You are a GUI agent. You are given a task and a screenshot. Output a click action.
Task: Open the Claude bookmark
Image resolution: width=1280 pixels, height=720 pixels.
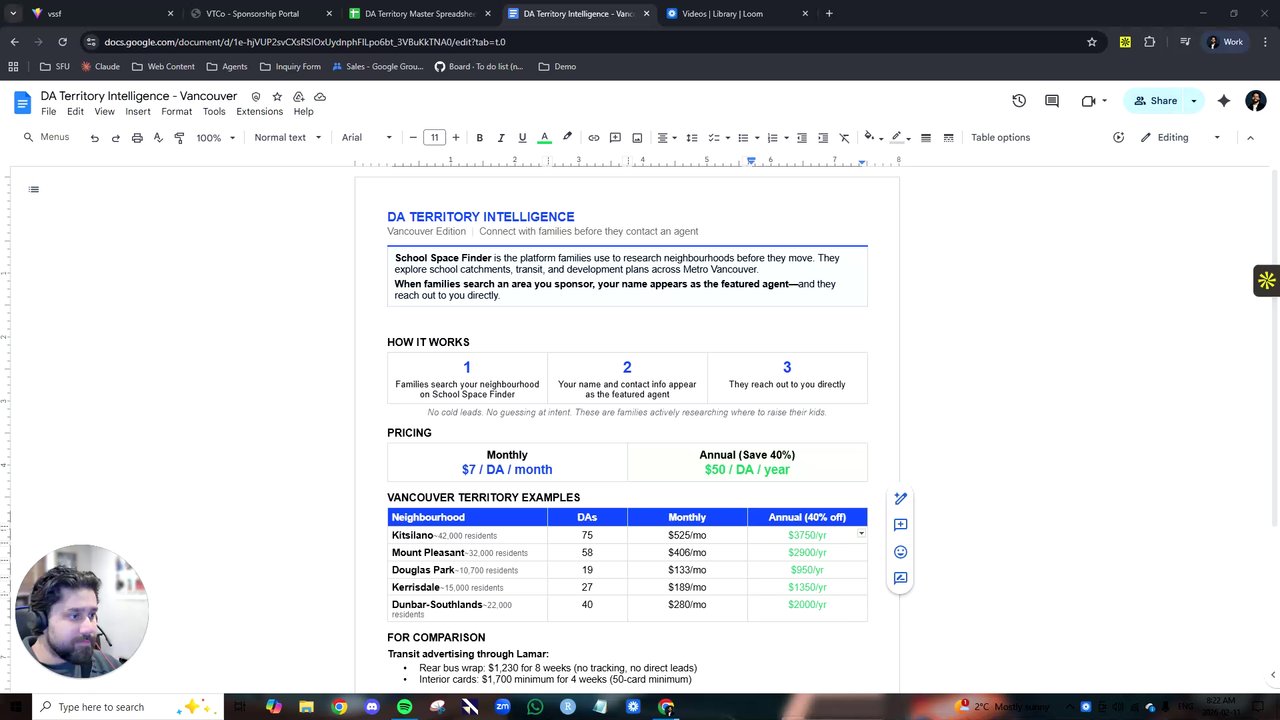tap(100, 67)
